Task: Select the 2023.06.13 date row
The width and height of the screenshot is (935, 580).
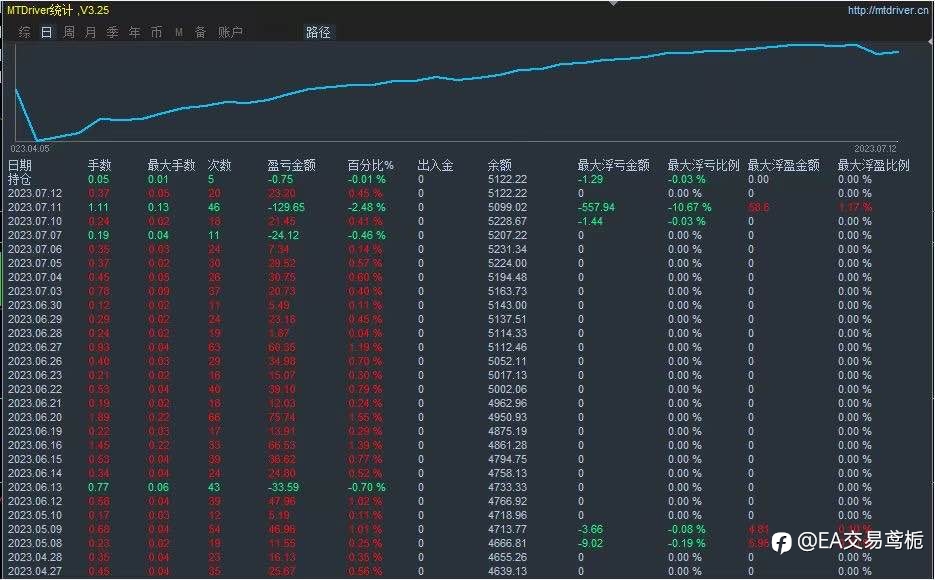Action: point(35,487)
